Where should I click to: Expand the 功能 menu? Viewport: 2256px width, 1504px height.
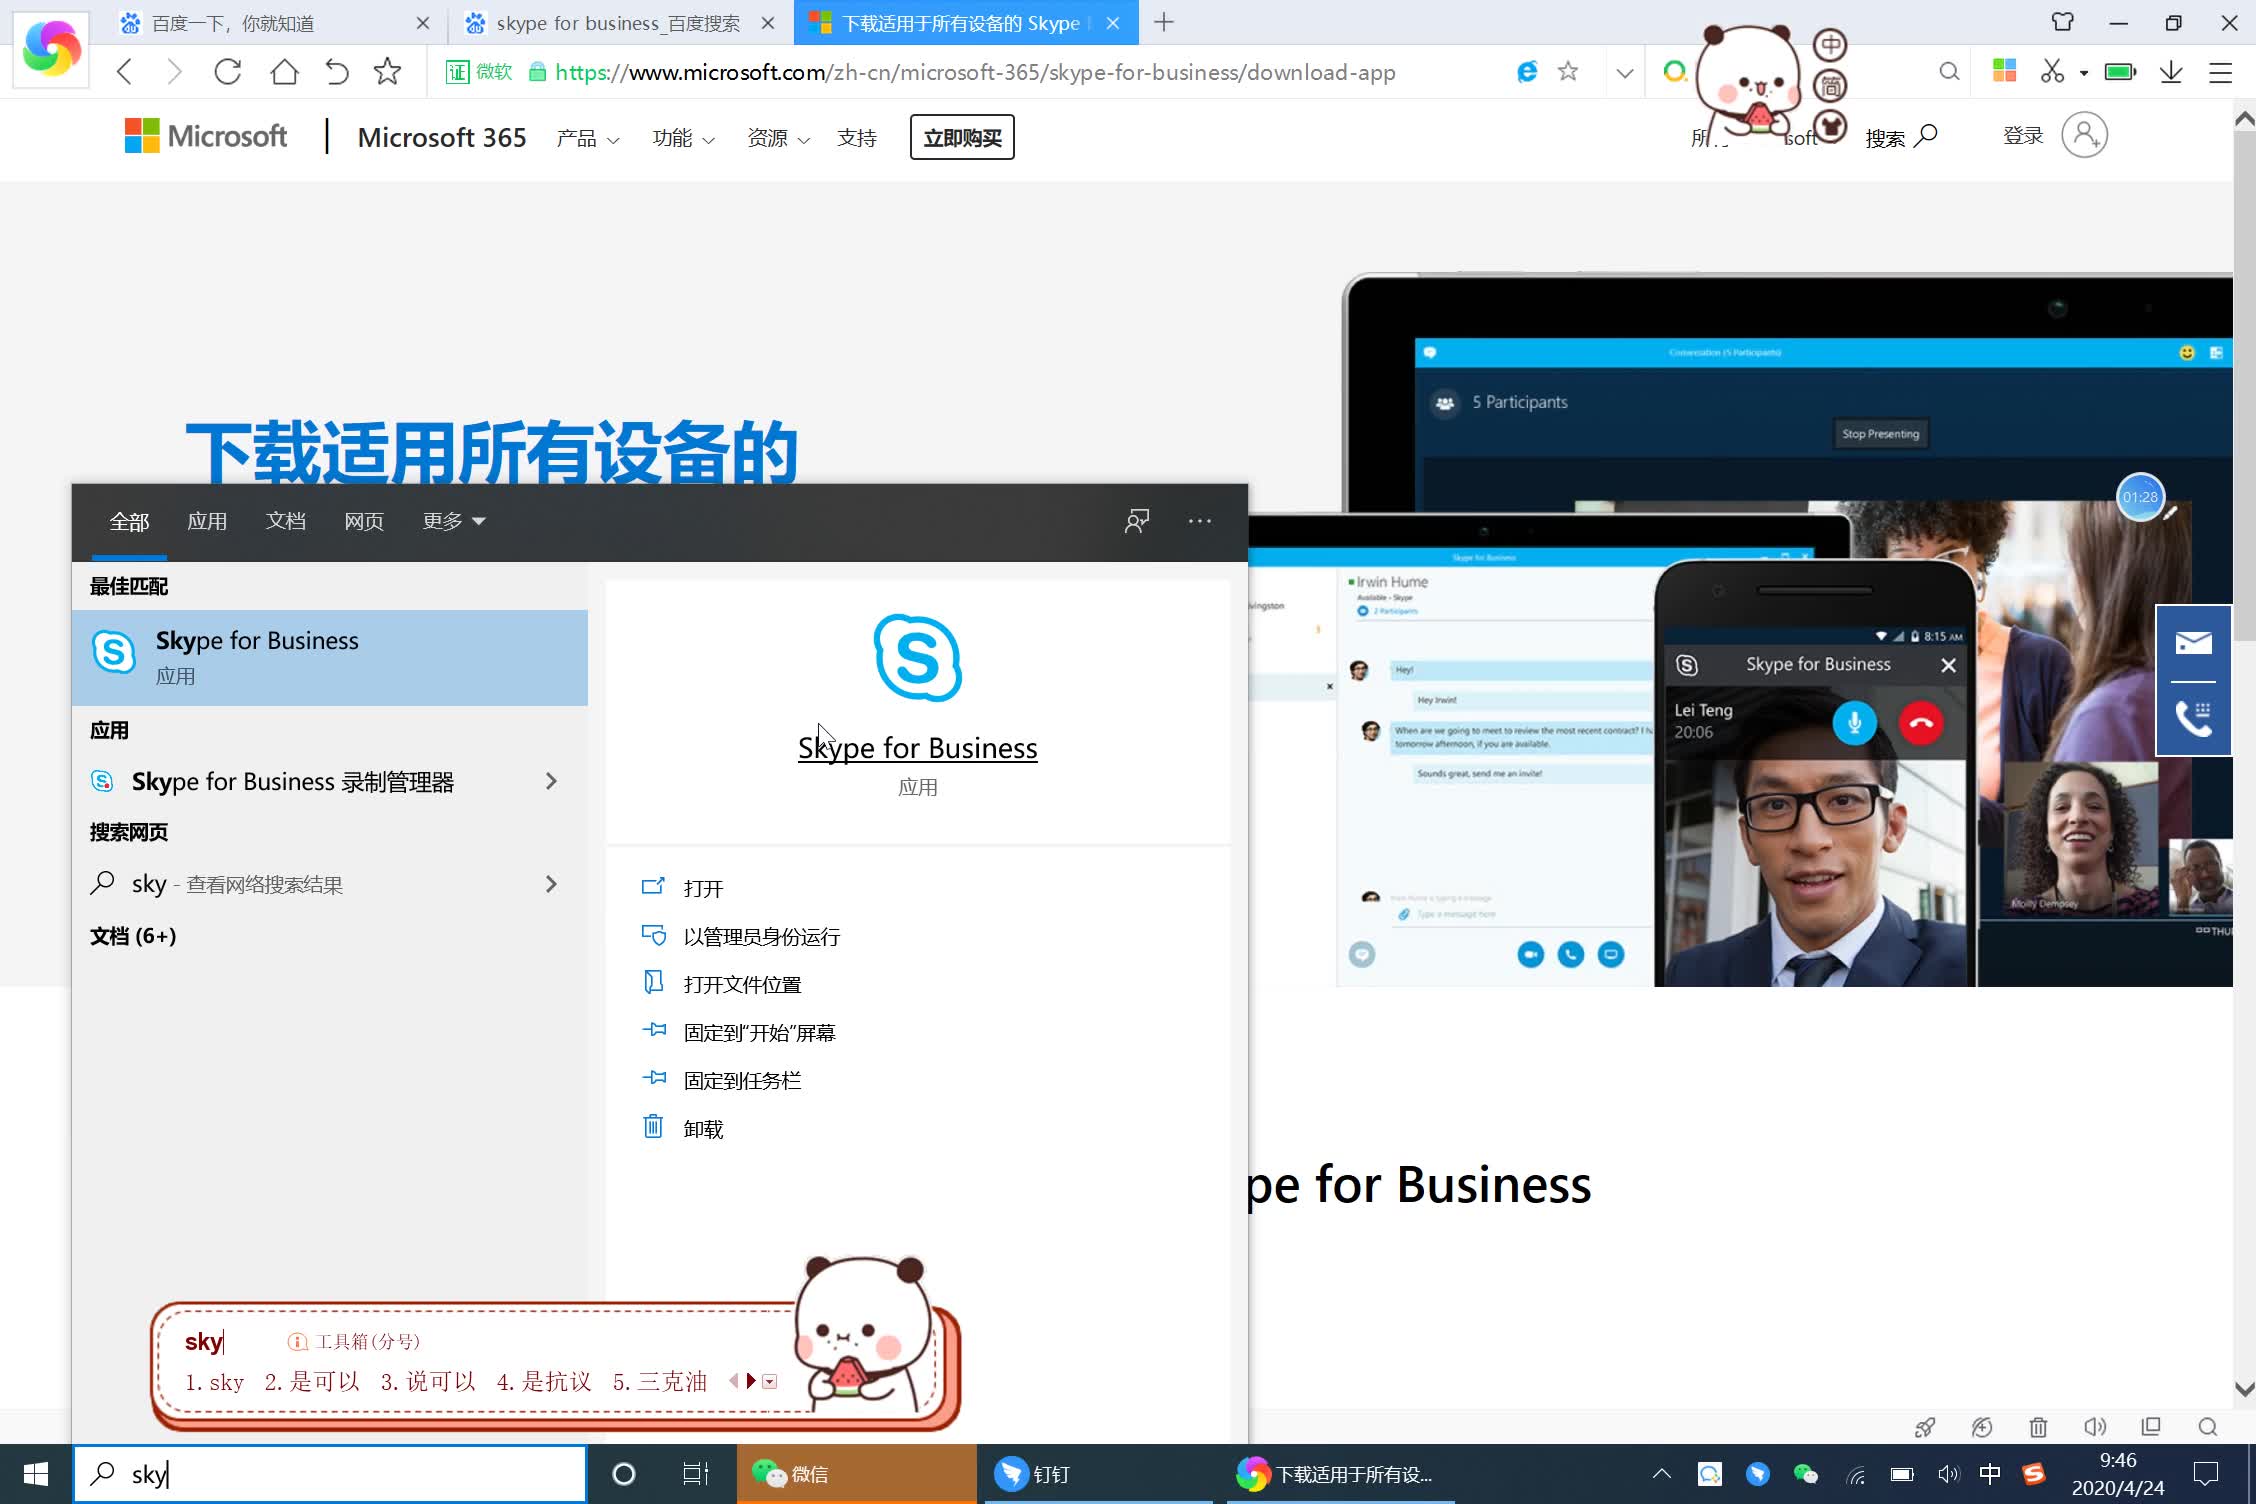[x=684, y=138]
